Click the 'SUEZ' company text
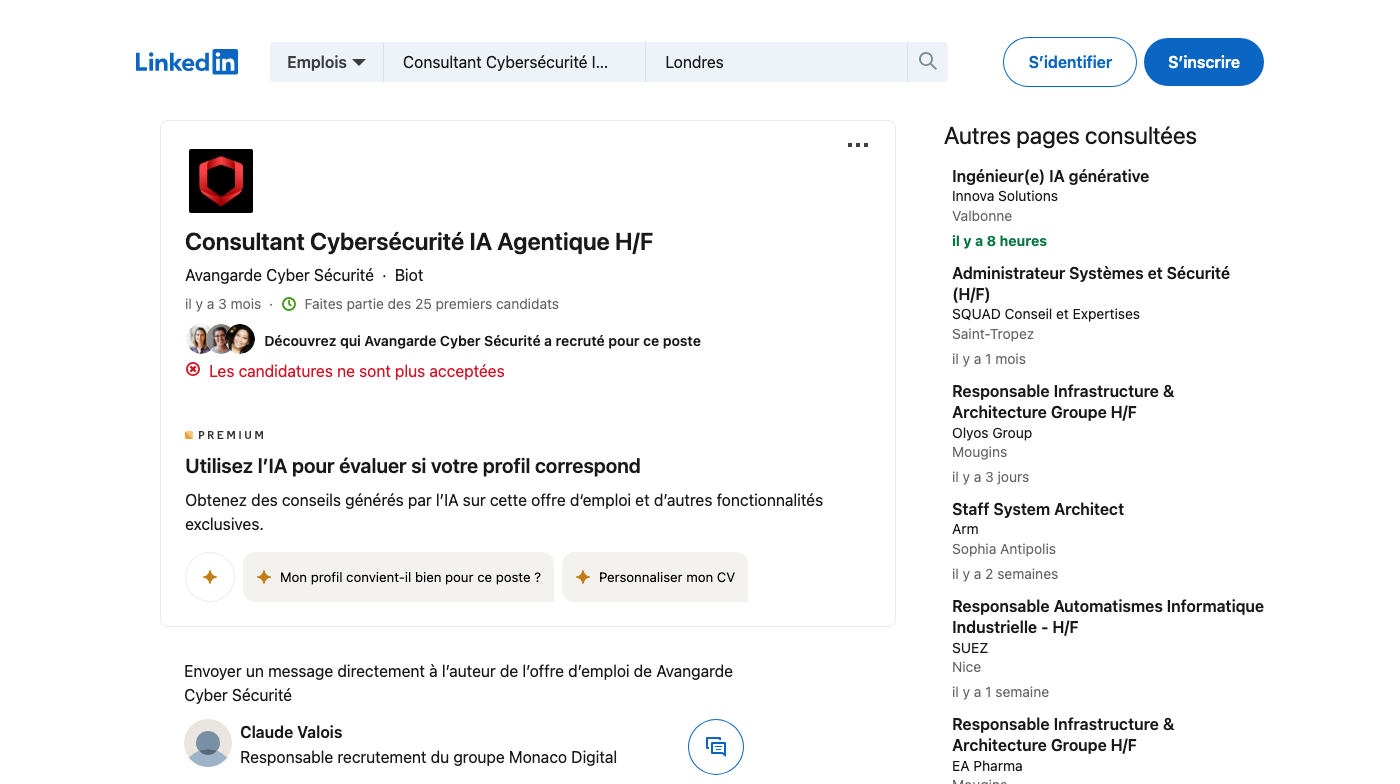Image resolution: width=1400 pixels, height=784 pixels. 970,648
